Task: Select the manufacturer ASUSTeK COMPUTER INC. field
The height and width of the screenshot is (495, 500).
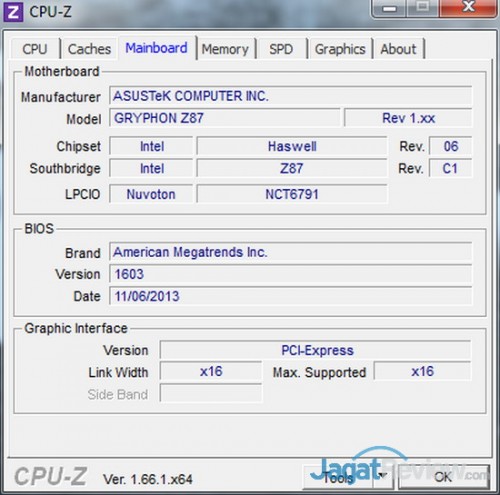Action: click(290, 96)
